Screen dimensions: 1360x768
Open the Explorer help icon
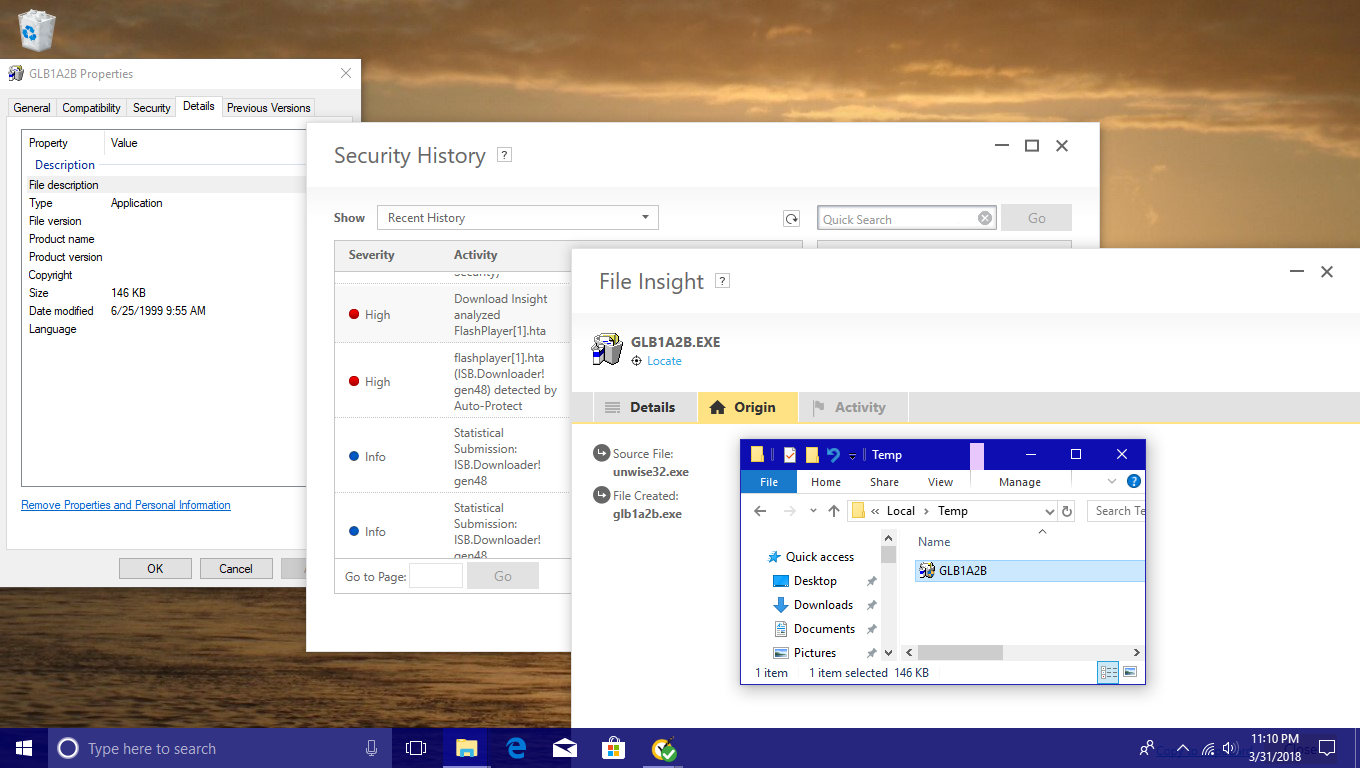1134,481
